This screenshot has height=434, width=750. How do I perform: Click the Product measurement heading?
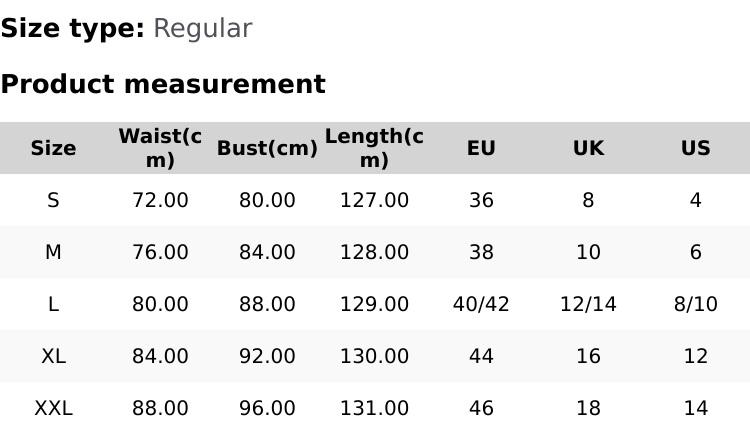coord(163,84)
